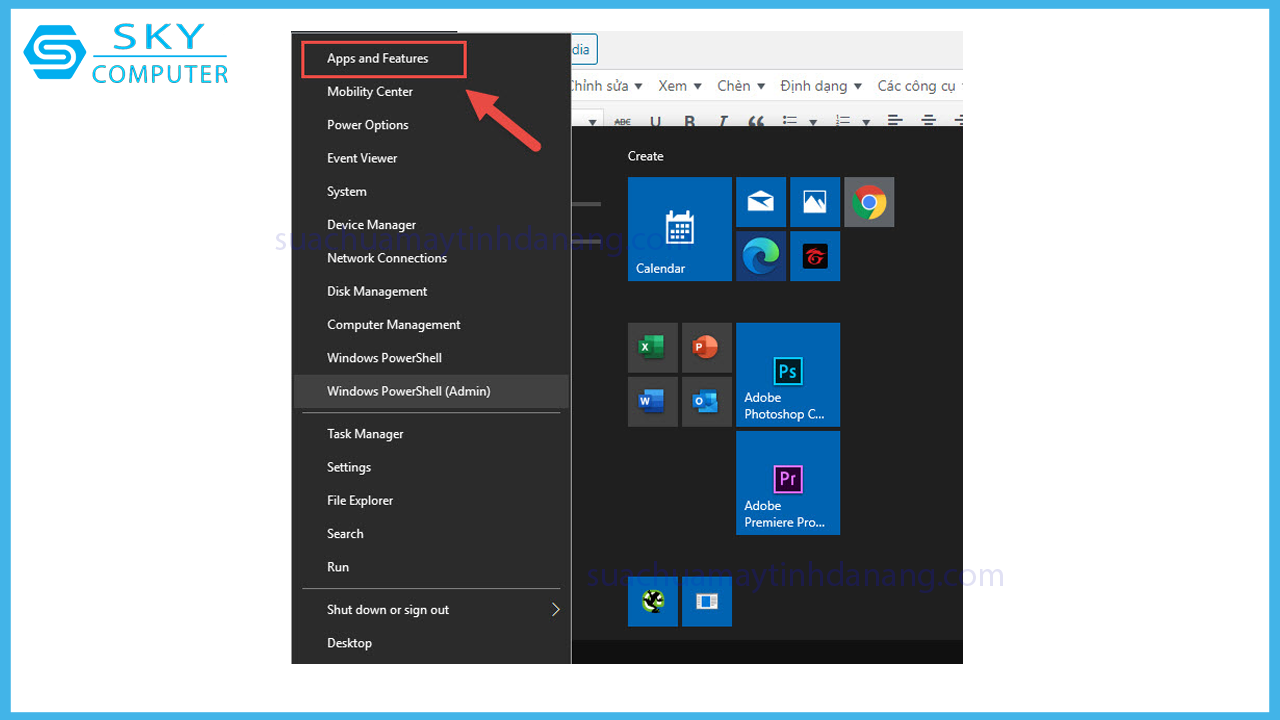Open the Calendar tile
1280x720 pixels.
pos(679,229)
